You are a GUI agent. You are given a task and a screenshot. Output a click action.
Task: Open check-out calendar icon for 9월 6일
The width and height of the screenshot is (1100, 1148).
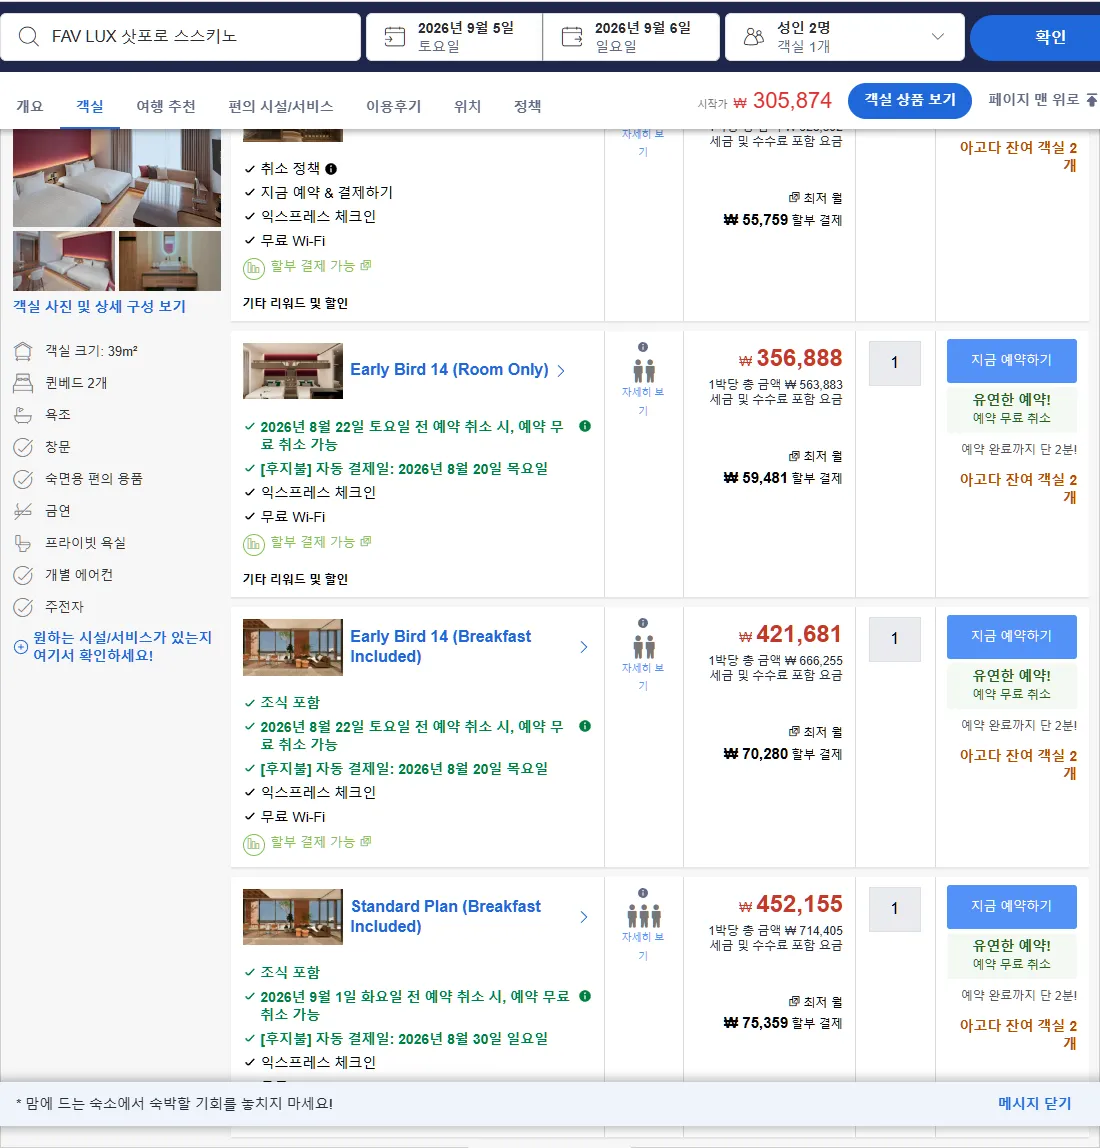pos(572,37)
